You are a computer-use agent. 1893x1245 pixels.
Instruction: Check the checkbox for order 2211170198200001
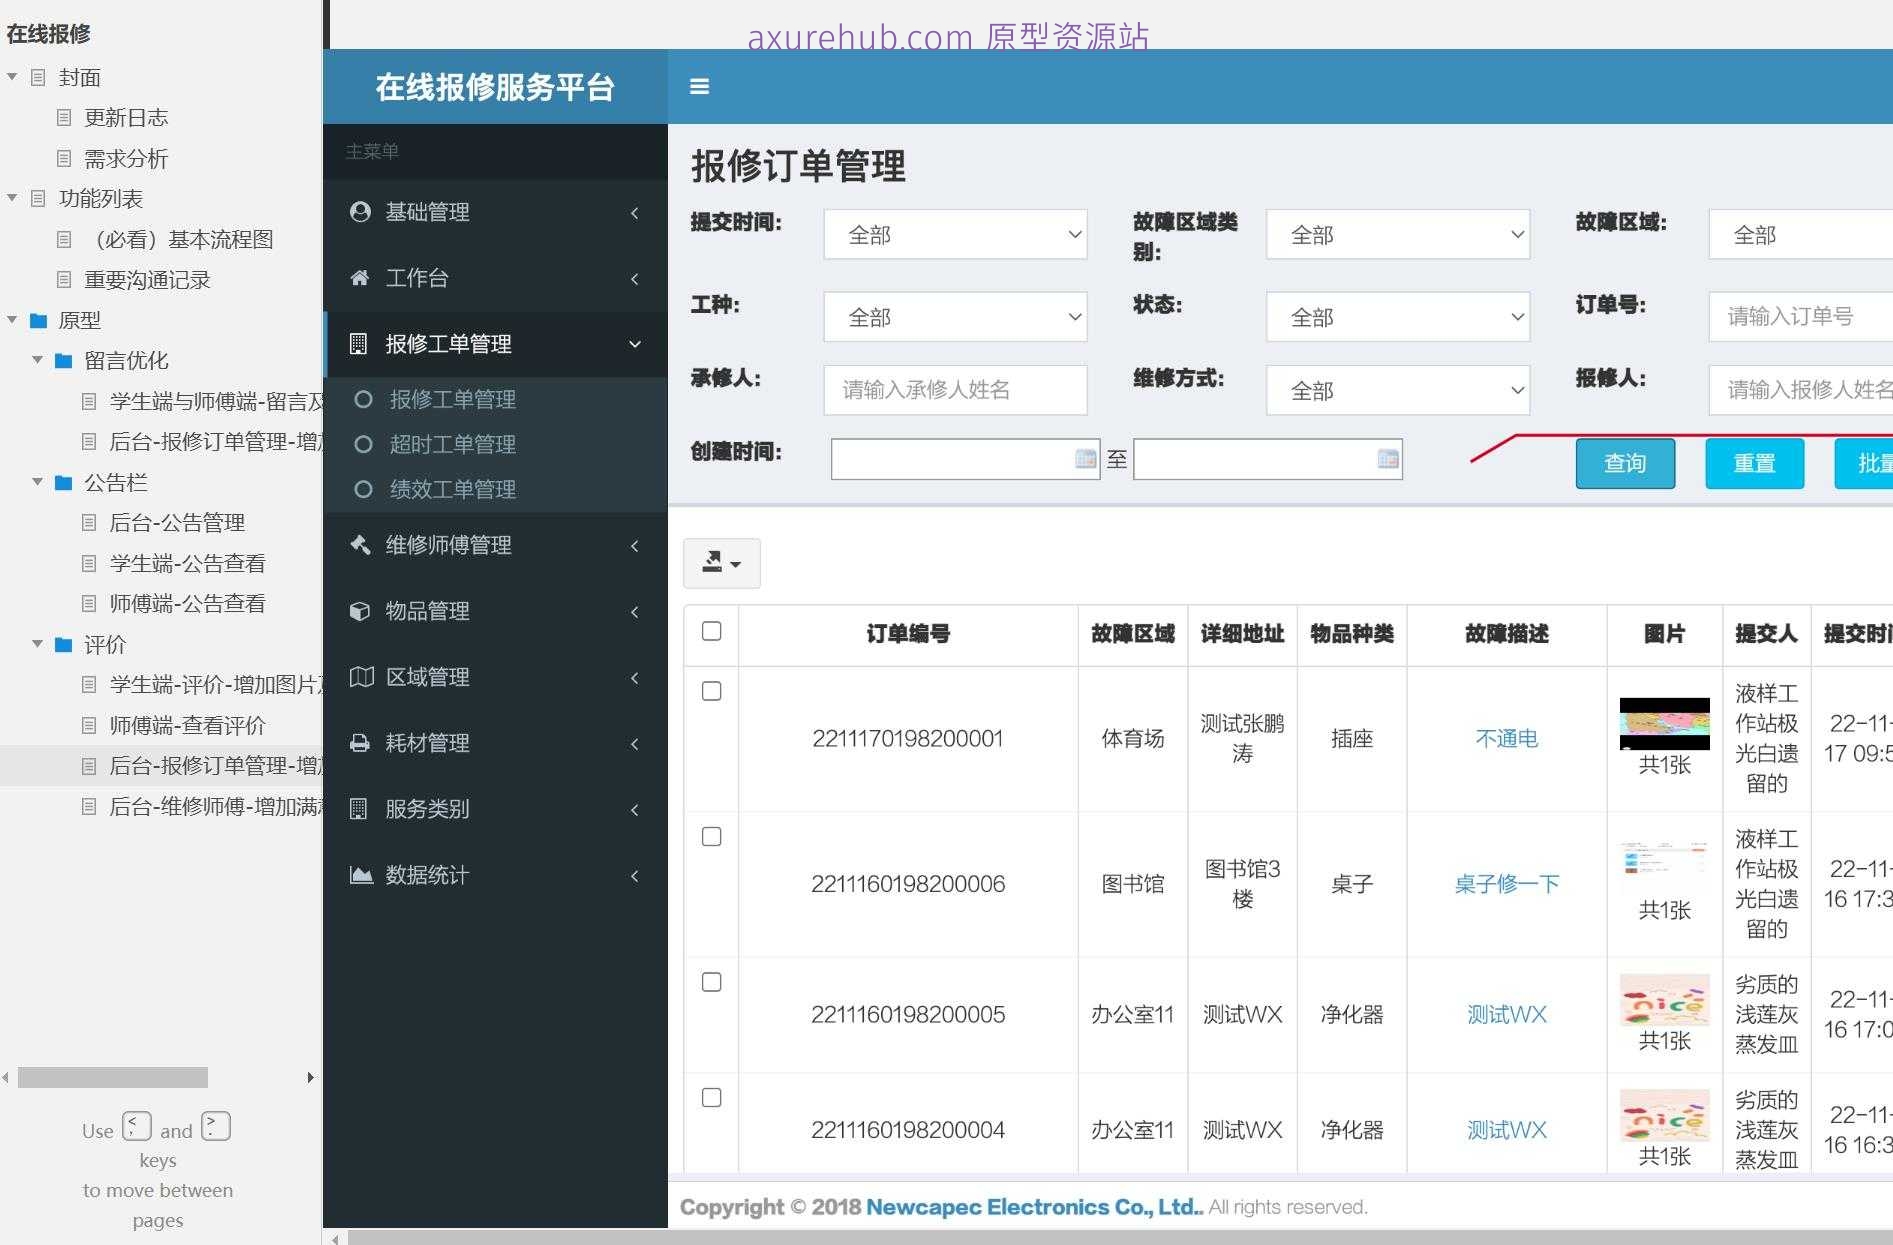(711, 690)
